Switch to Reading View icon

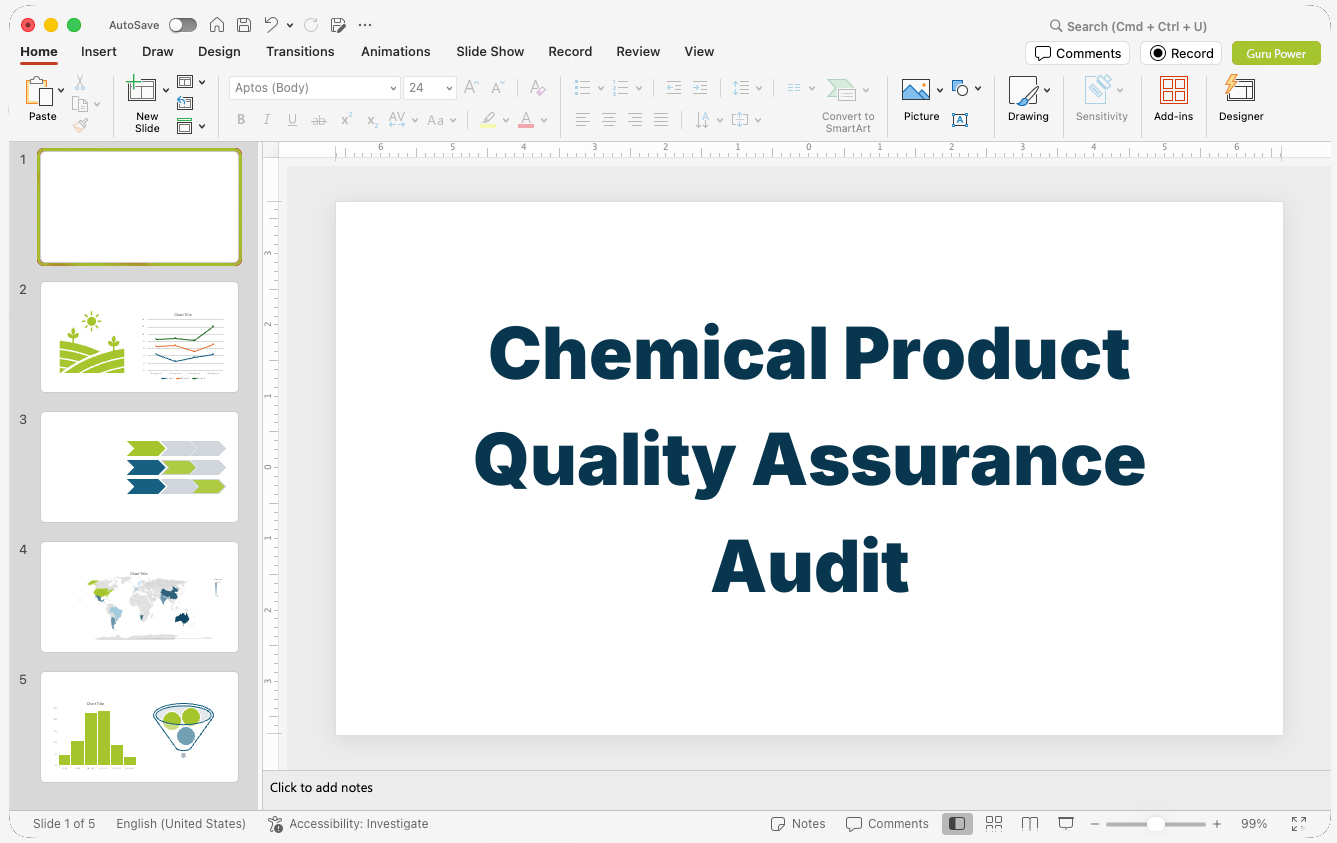(1030, 824)
